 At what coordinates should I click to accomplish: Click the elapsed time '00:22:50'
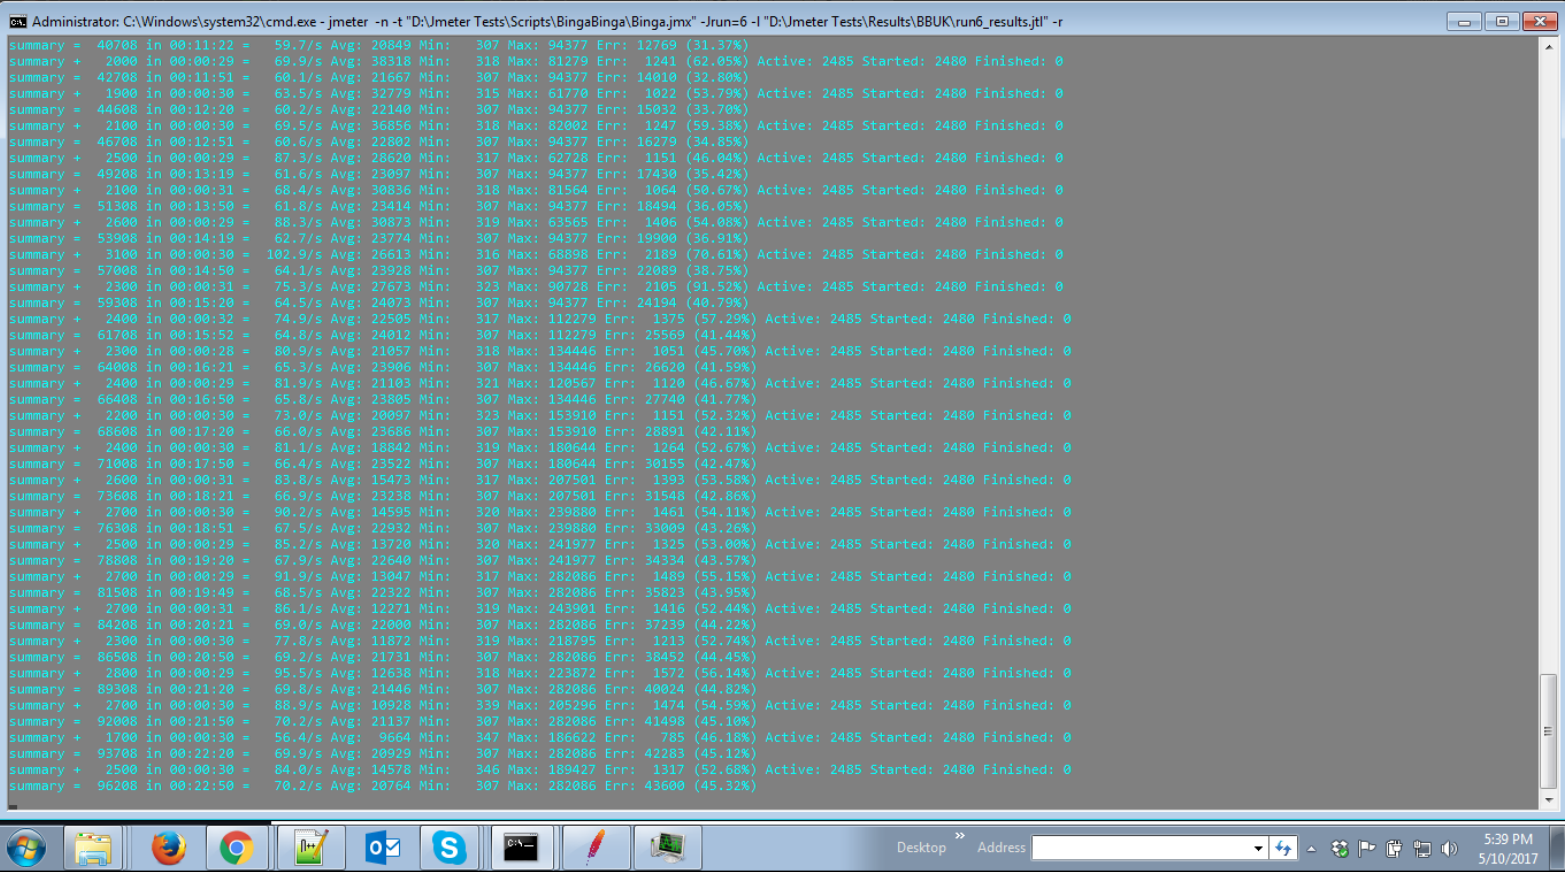201,786
